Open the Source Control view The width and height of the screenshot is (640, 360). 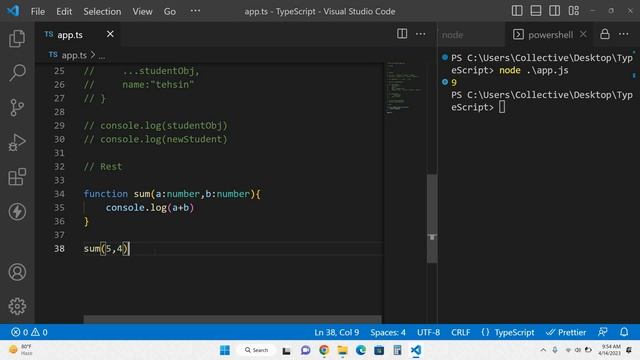pos(17,108)
